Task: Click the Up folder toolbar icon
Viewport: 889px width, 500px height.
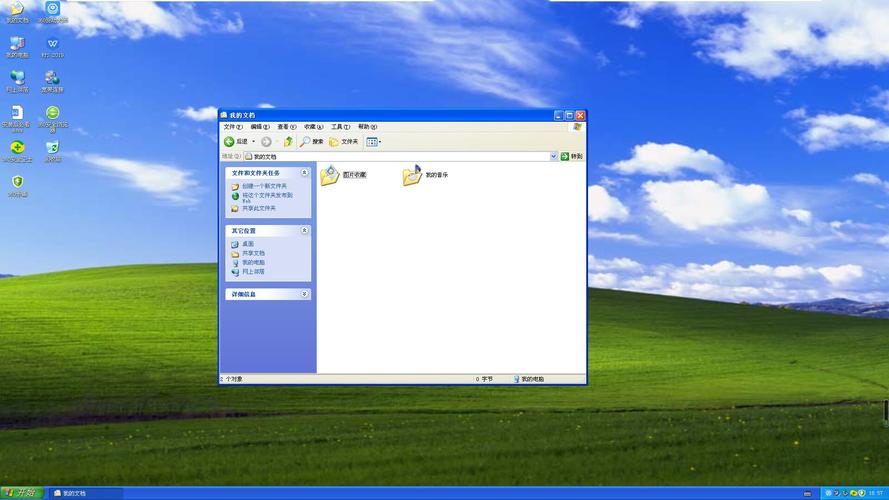Action: coord(288,142)
